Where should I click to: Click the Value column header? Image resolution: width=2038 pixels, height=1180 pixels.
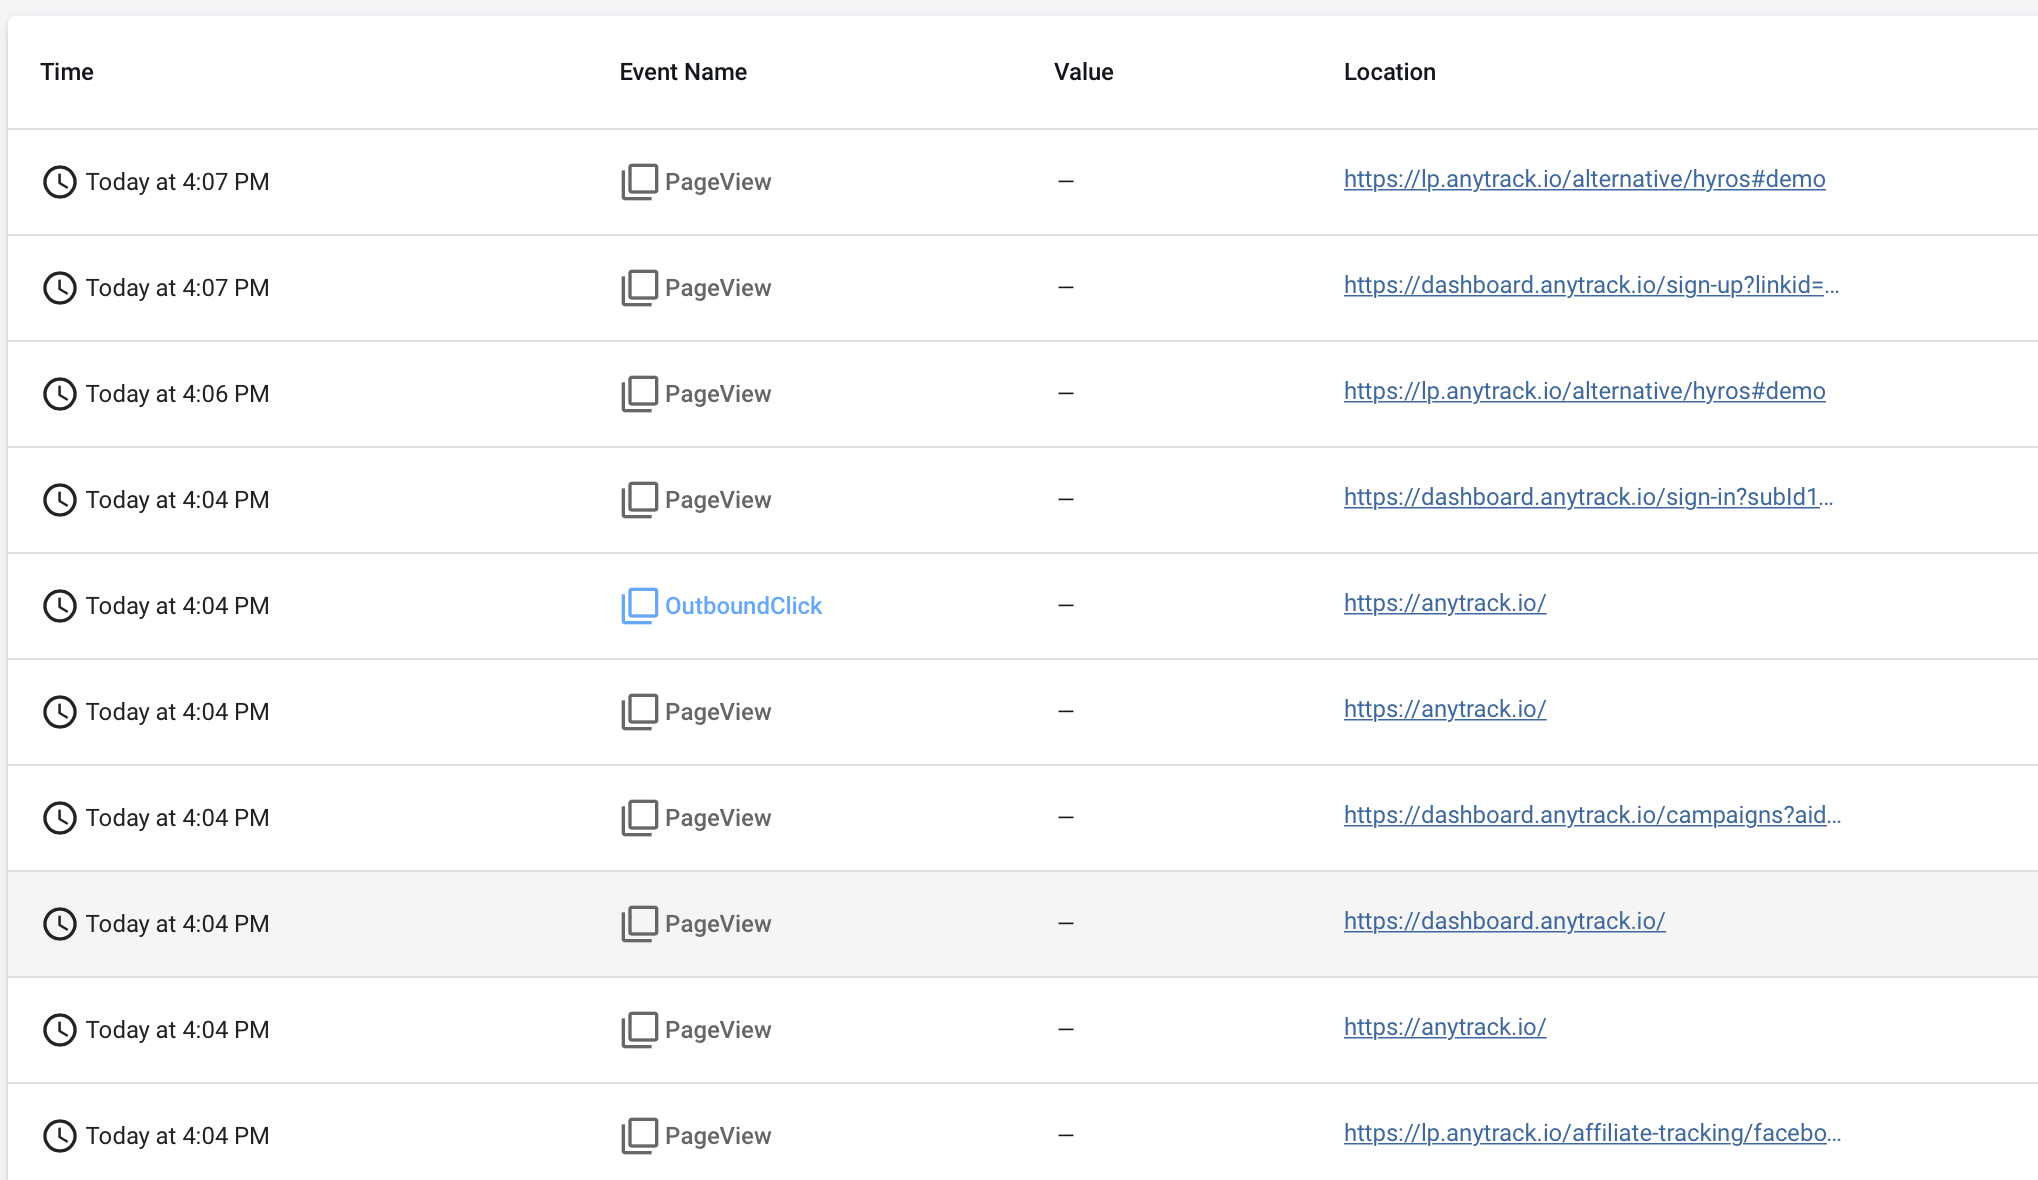tap(1083, 72)
